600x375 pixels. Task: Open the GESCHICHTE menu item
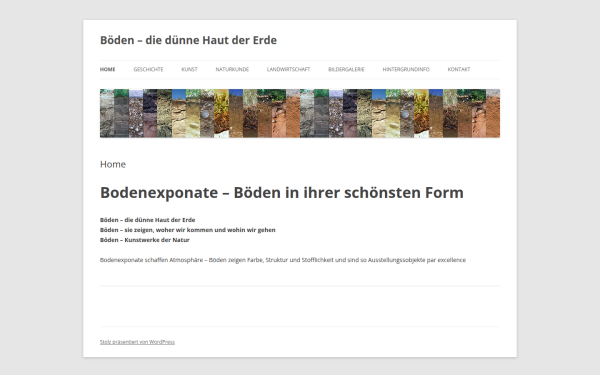pos(148,69)
